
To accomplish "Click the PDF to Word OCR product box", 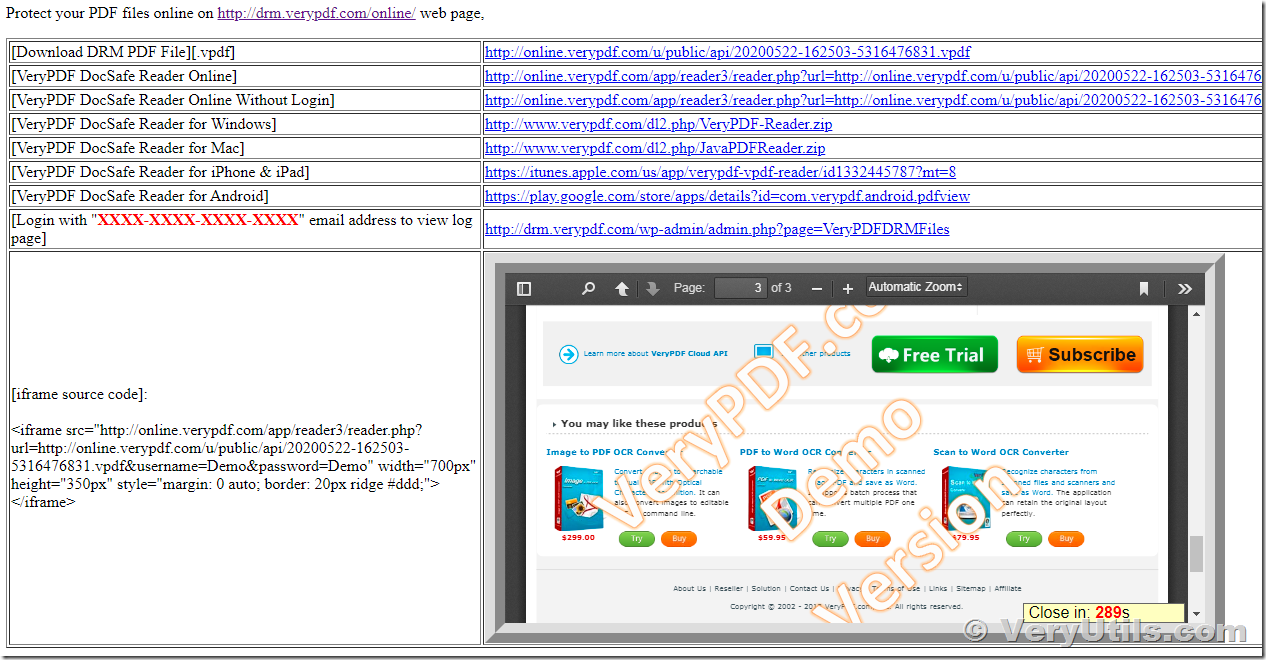I will pyautogui.click(x=773, y=497).
